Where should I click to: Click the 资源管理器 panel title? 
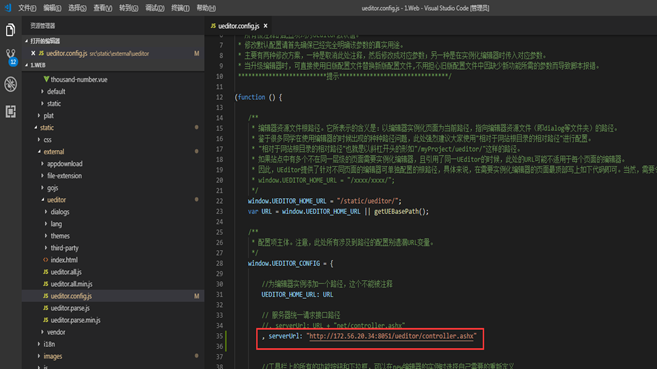42,26
